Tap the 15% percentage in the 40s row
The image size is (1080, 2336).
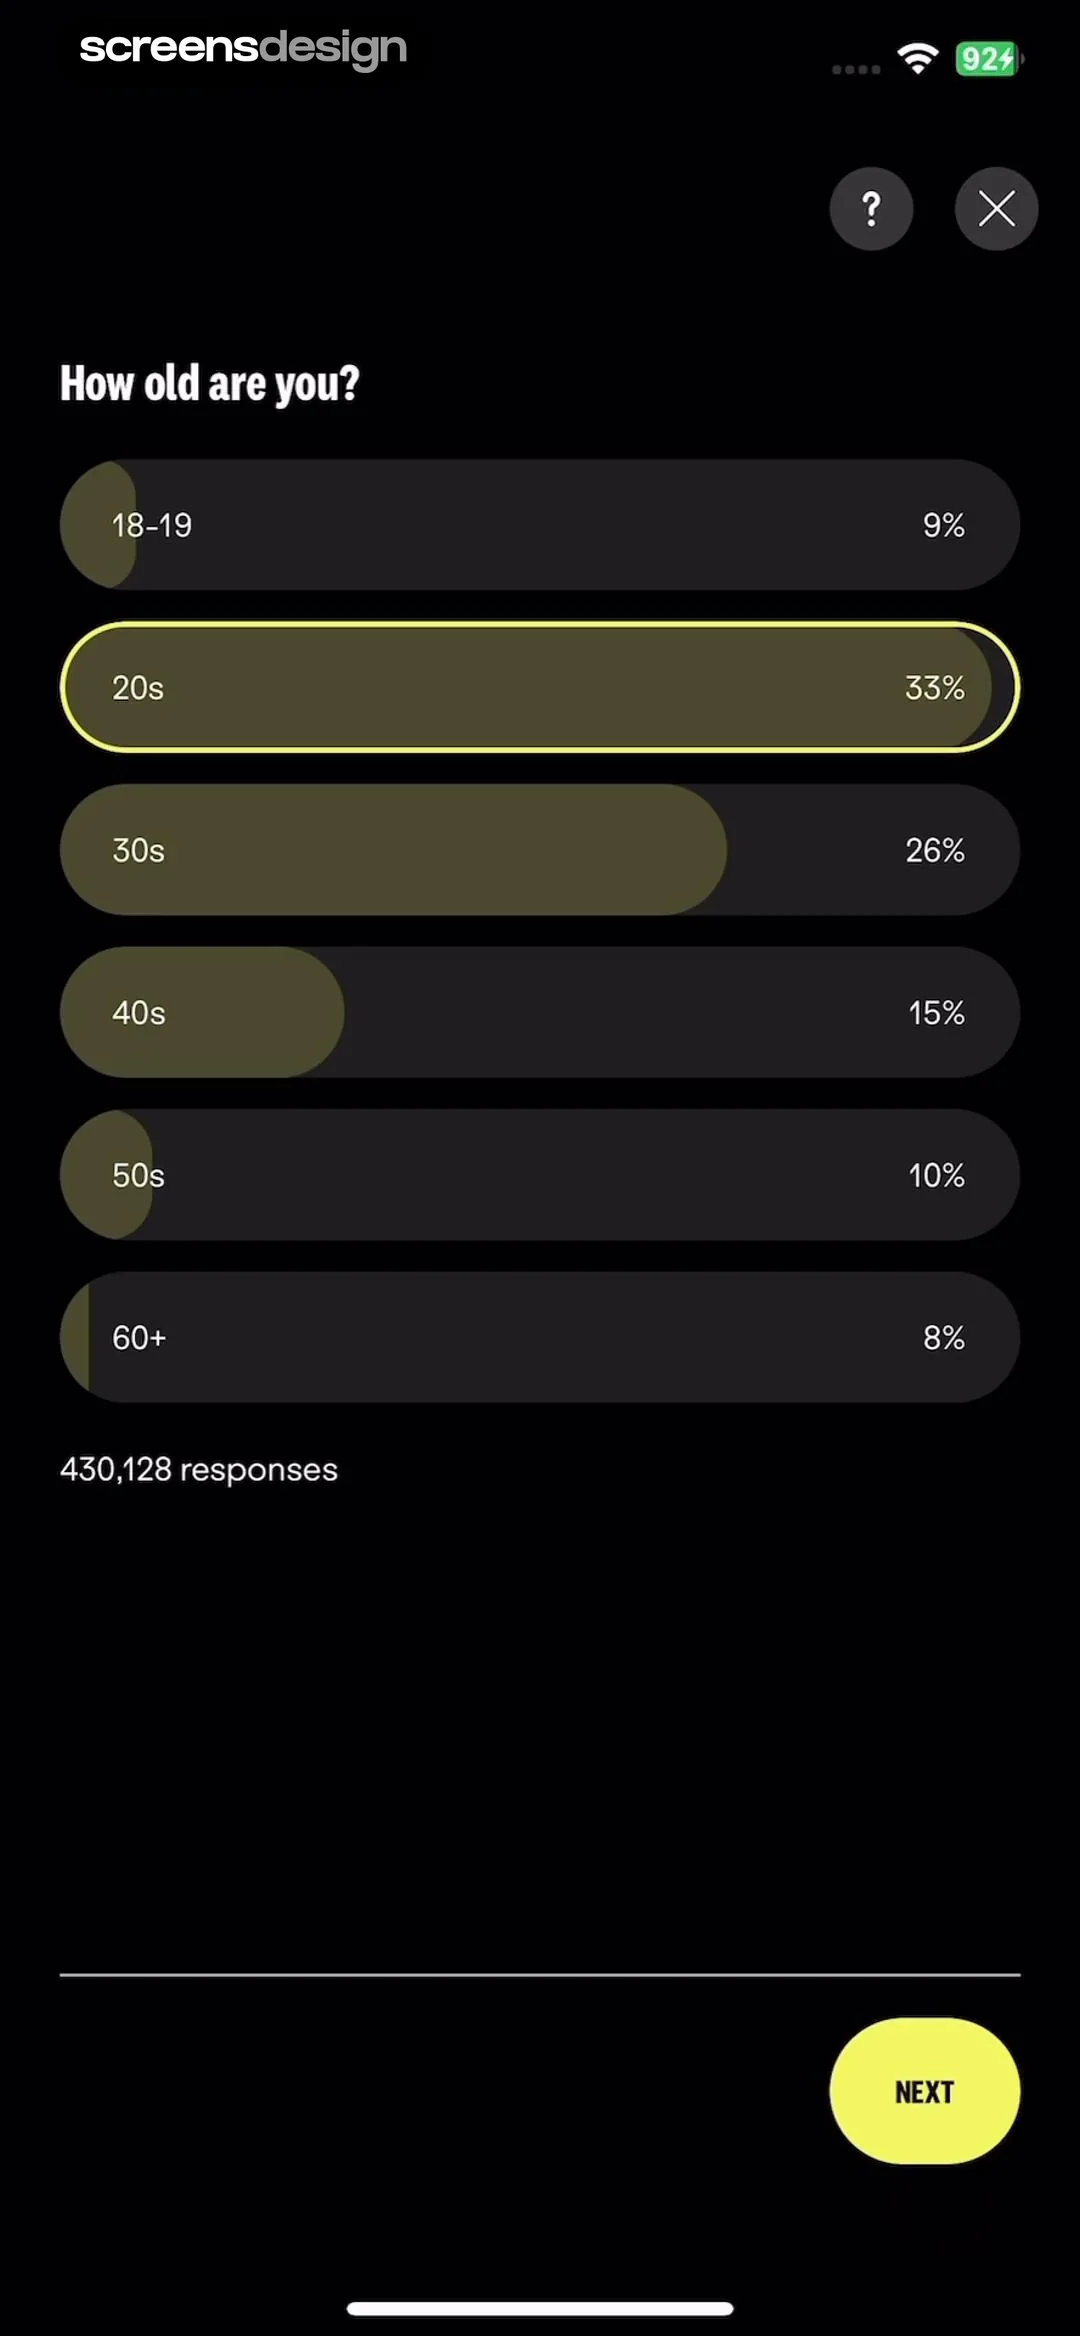point(936,1013)
